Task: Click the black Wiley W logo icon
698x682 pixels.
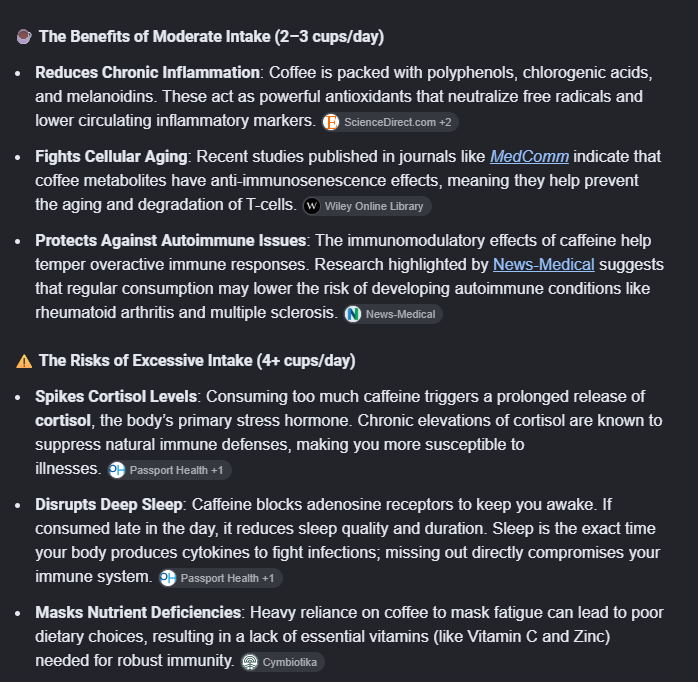Action: coord(312,206)
